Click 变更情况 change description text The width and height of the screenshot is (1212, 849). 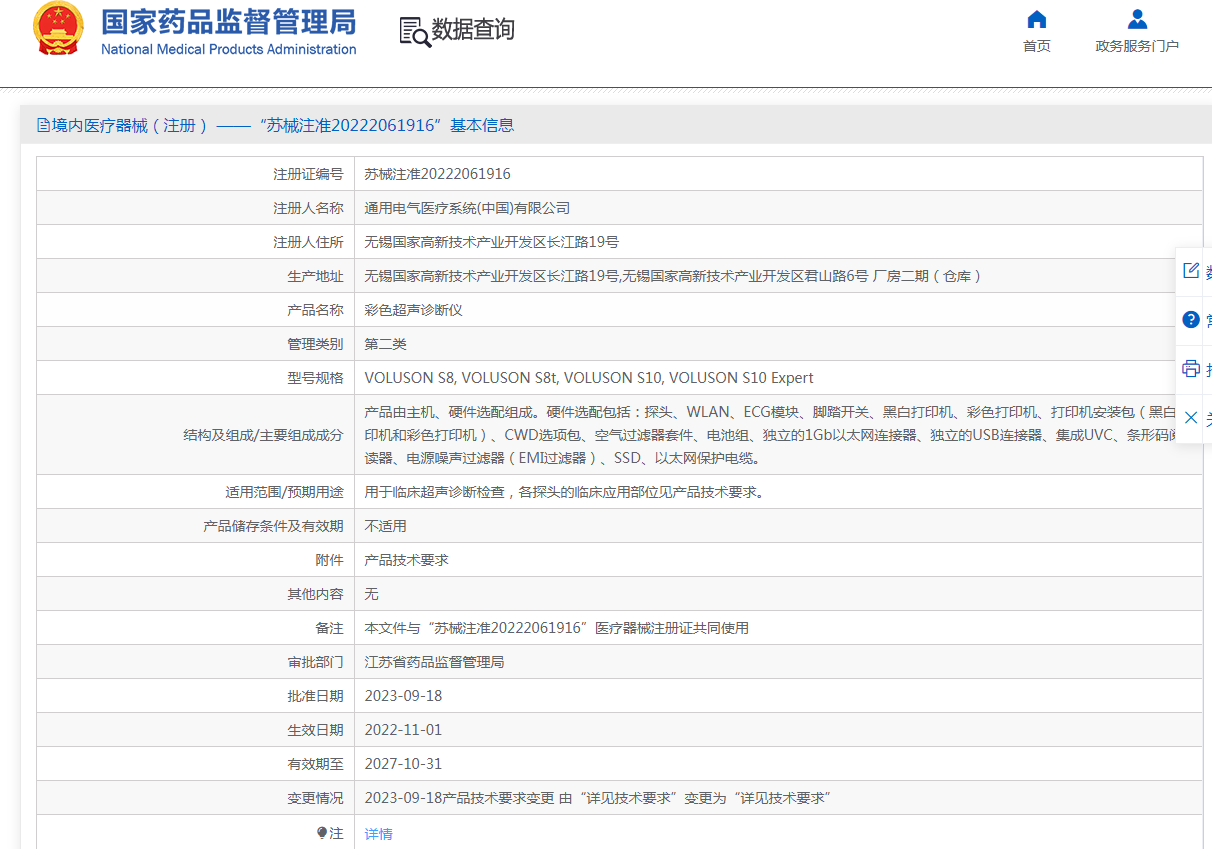[x=598, y=798]
